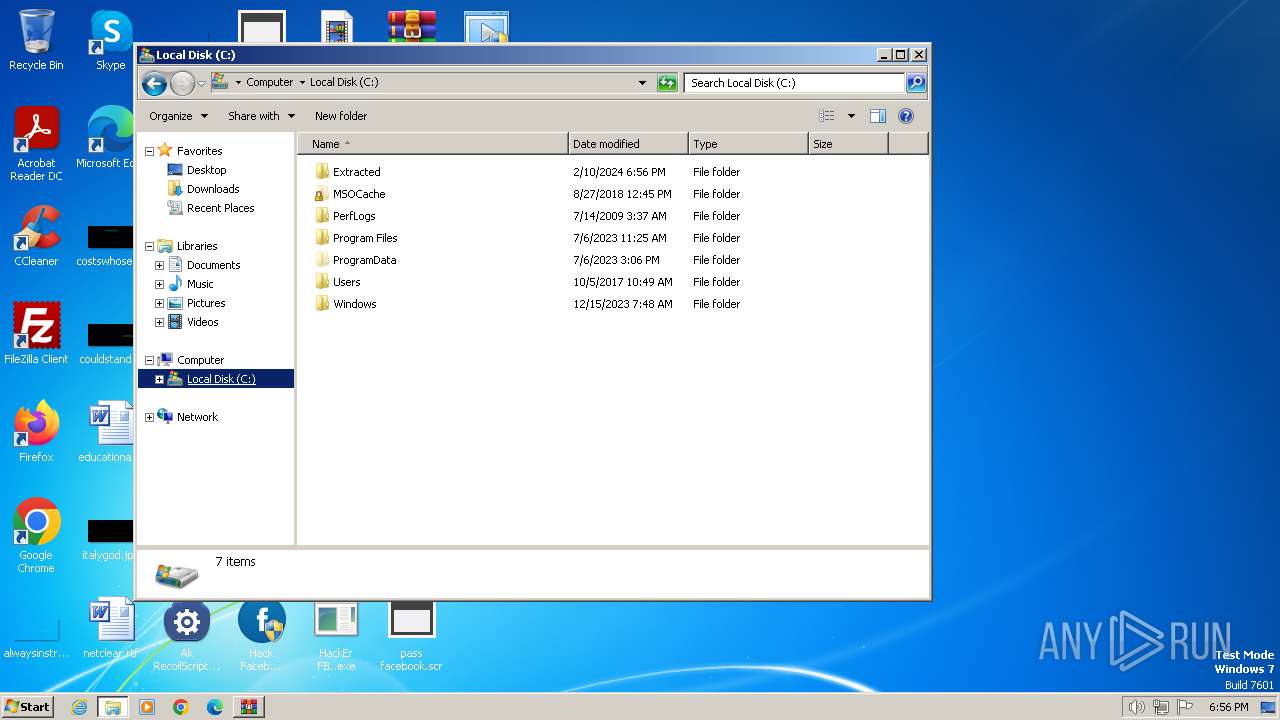Click the FileZilla Client desktop icon

pyautogui.click(x=36, y=333)
